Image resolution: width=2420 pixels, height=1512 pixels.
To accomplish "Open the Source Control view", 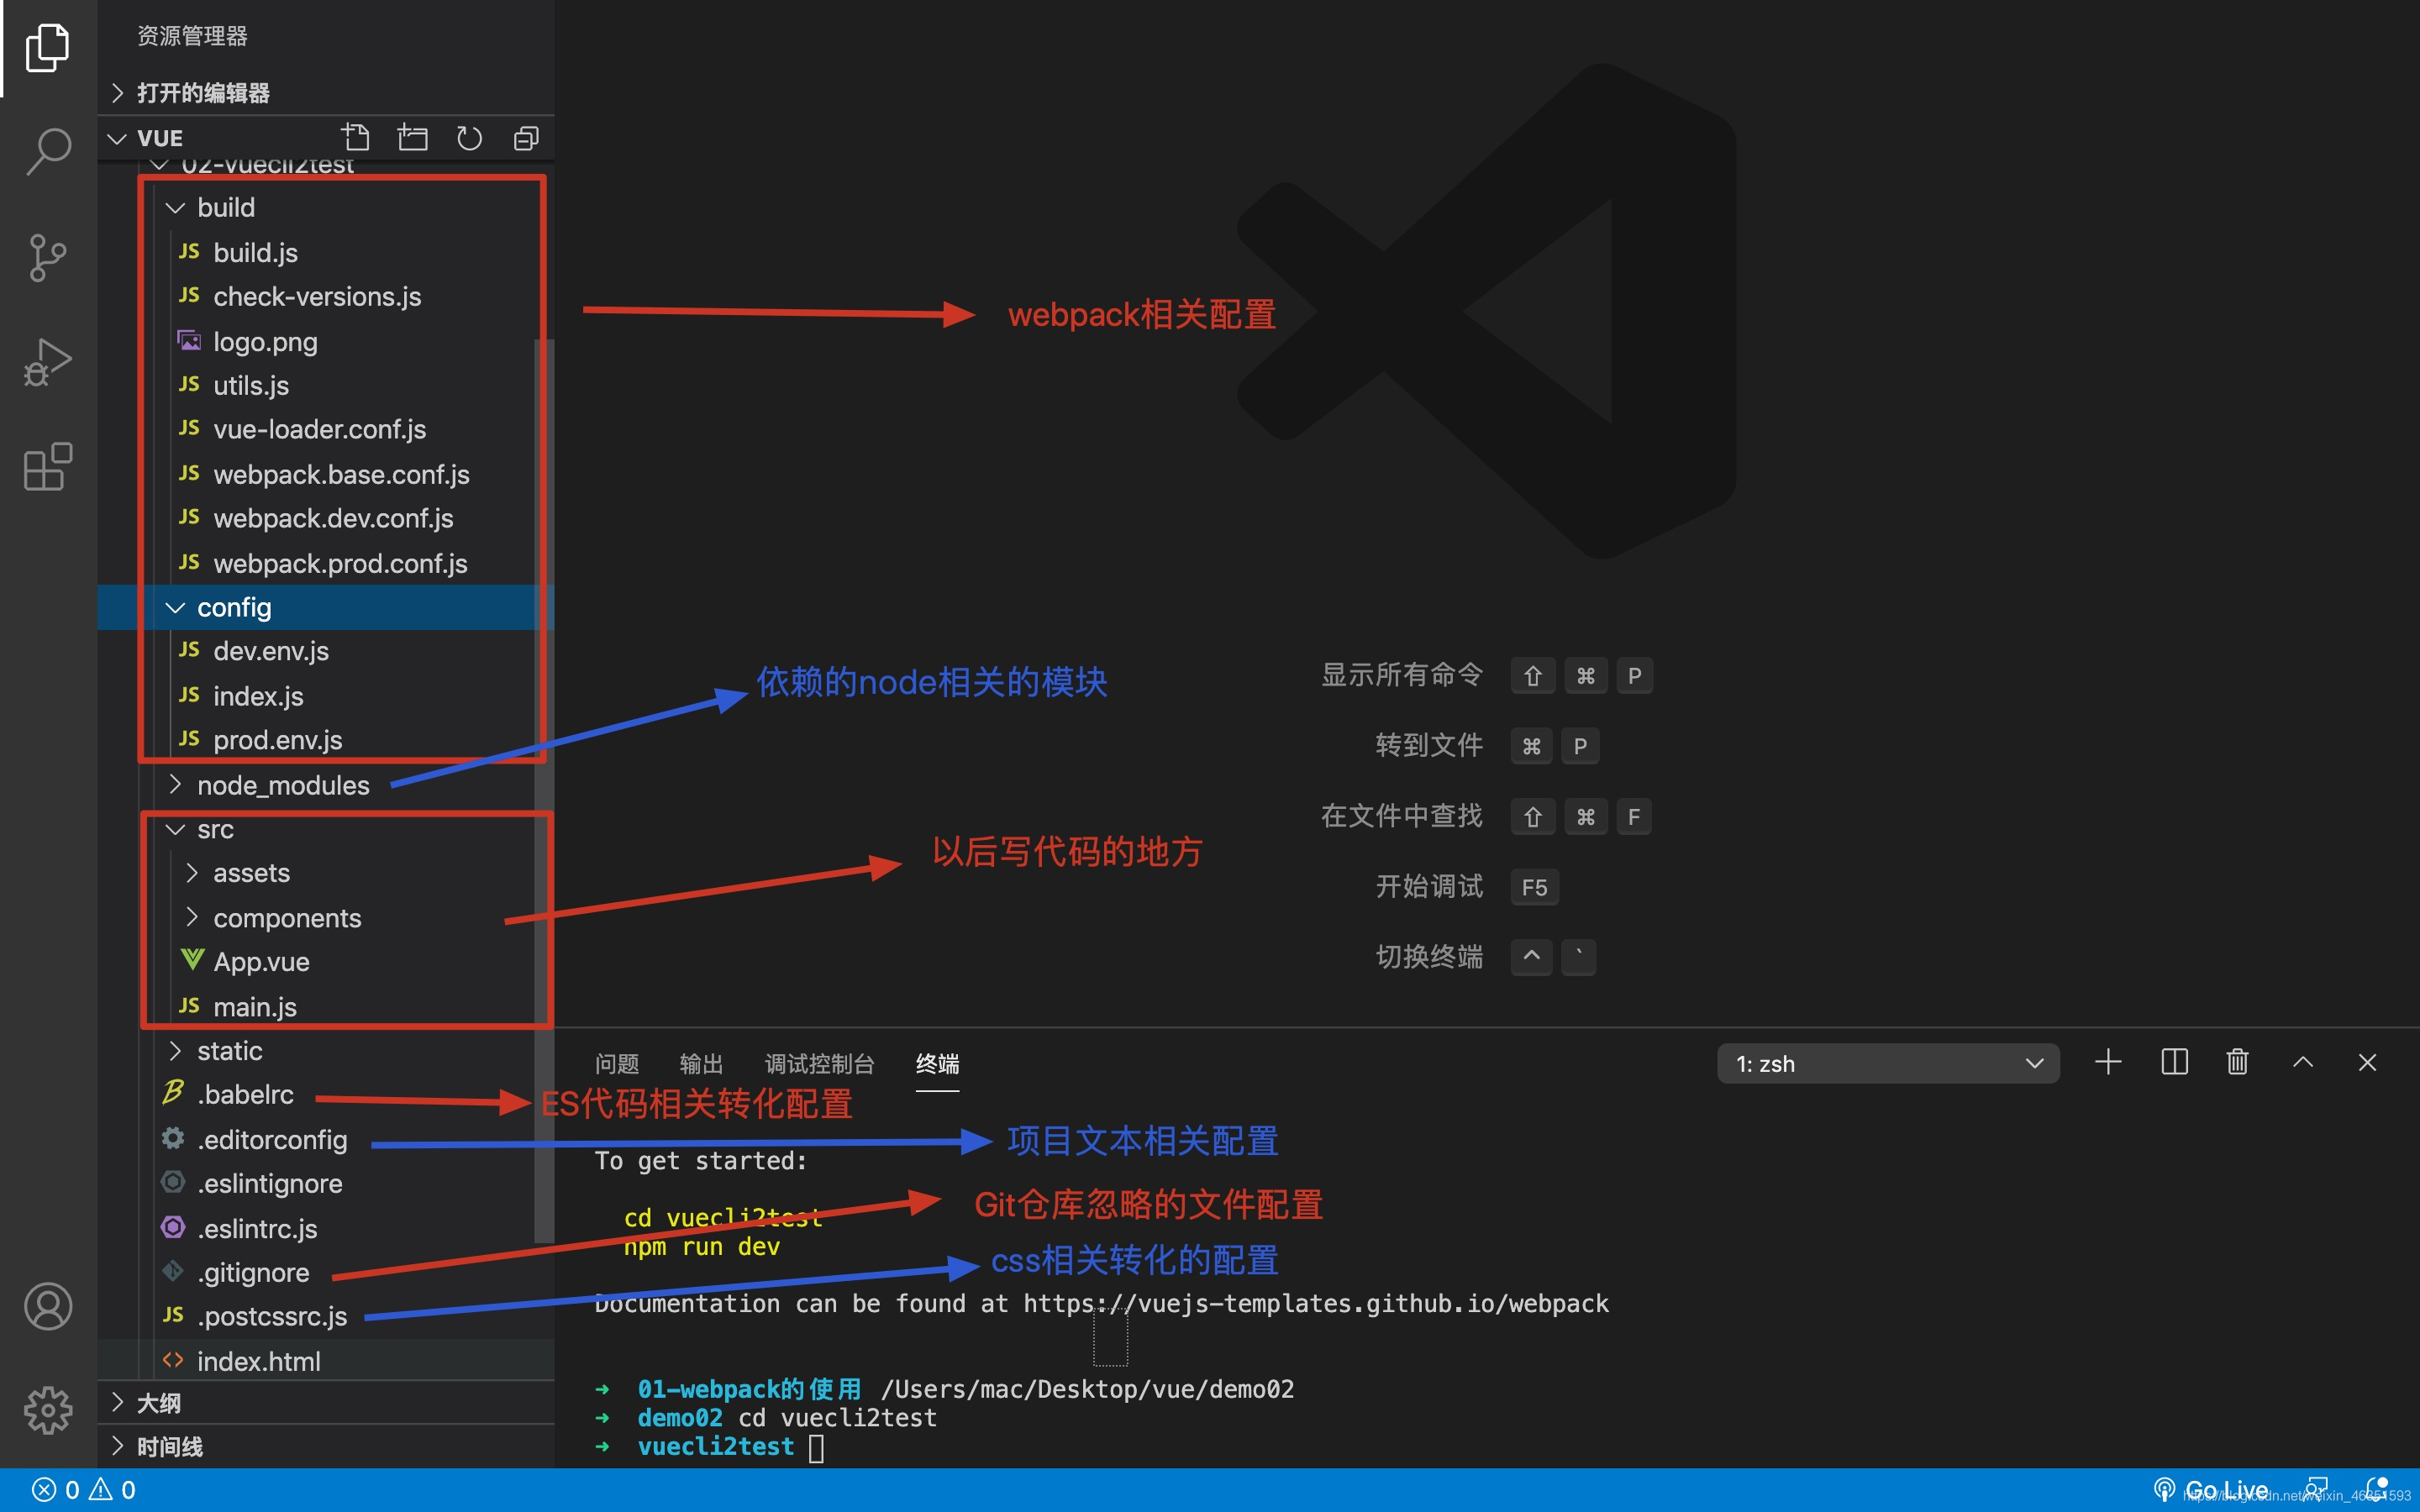I will [x=47, y=258].
